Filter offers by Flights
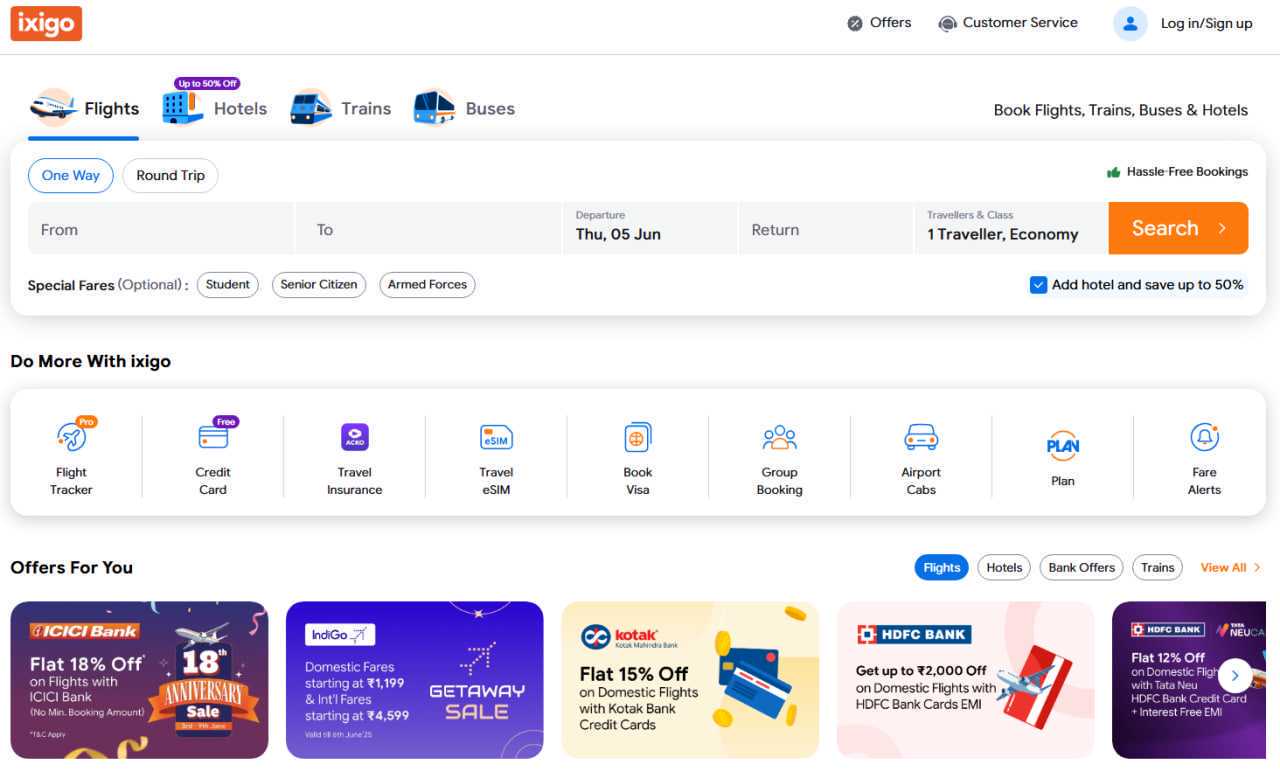Screen dimensions: 1280x771 coord(942,568)
